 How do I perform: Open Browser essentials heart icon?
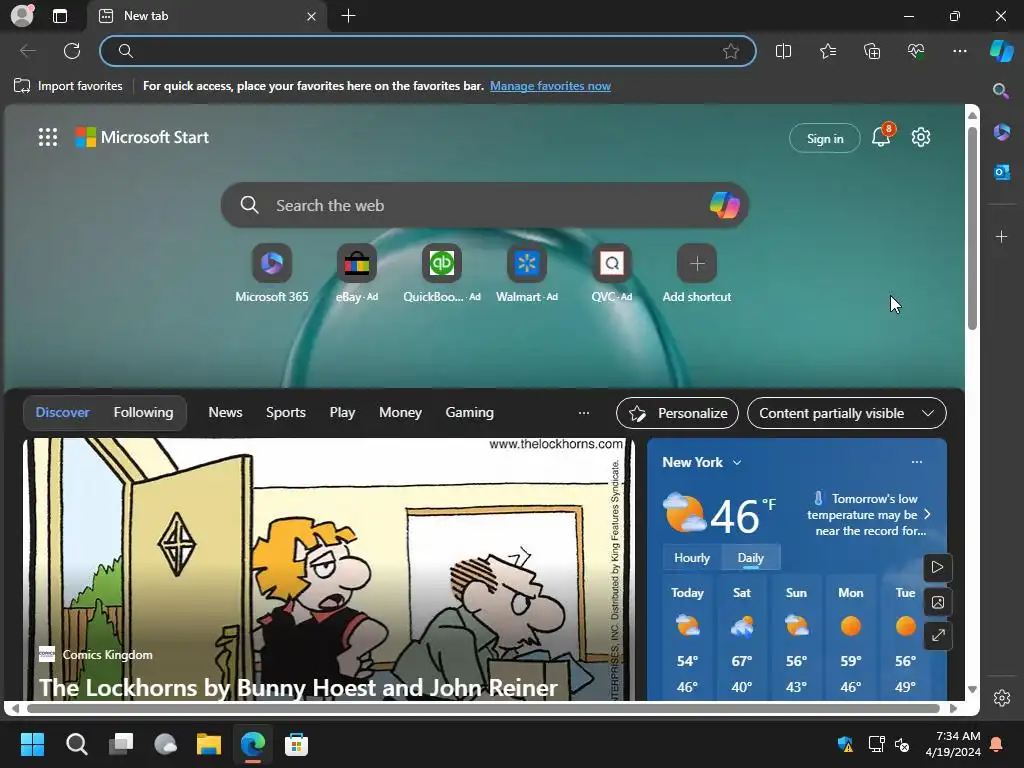click(916, 51)
